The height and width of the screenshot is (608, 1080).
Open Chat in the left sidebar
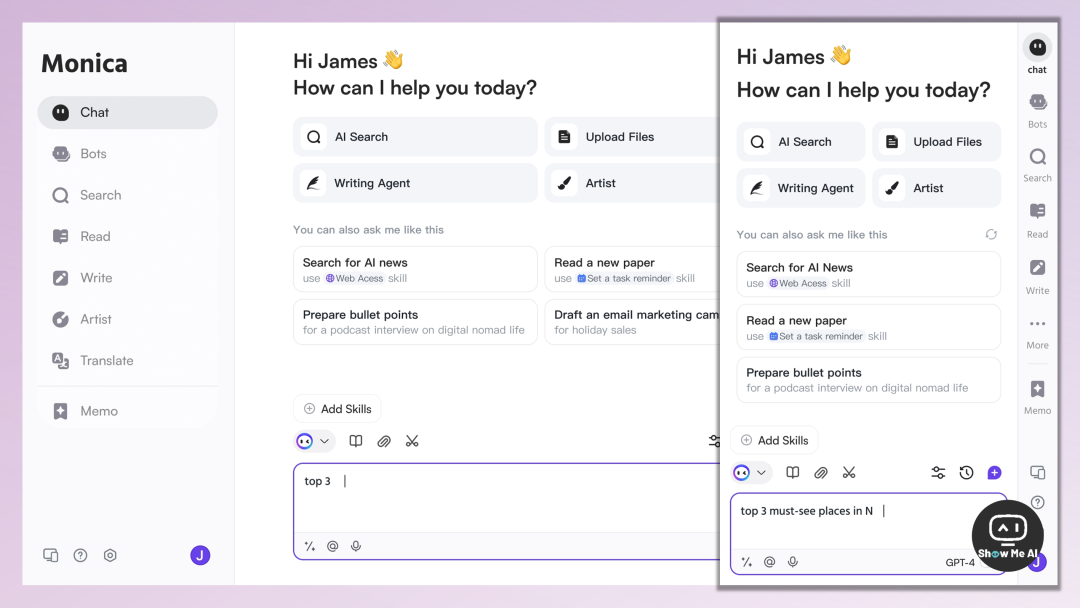click(x=127, y=112)
